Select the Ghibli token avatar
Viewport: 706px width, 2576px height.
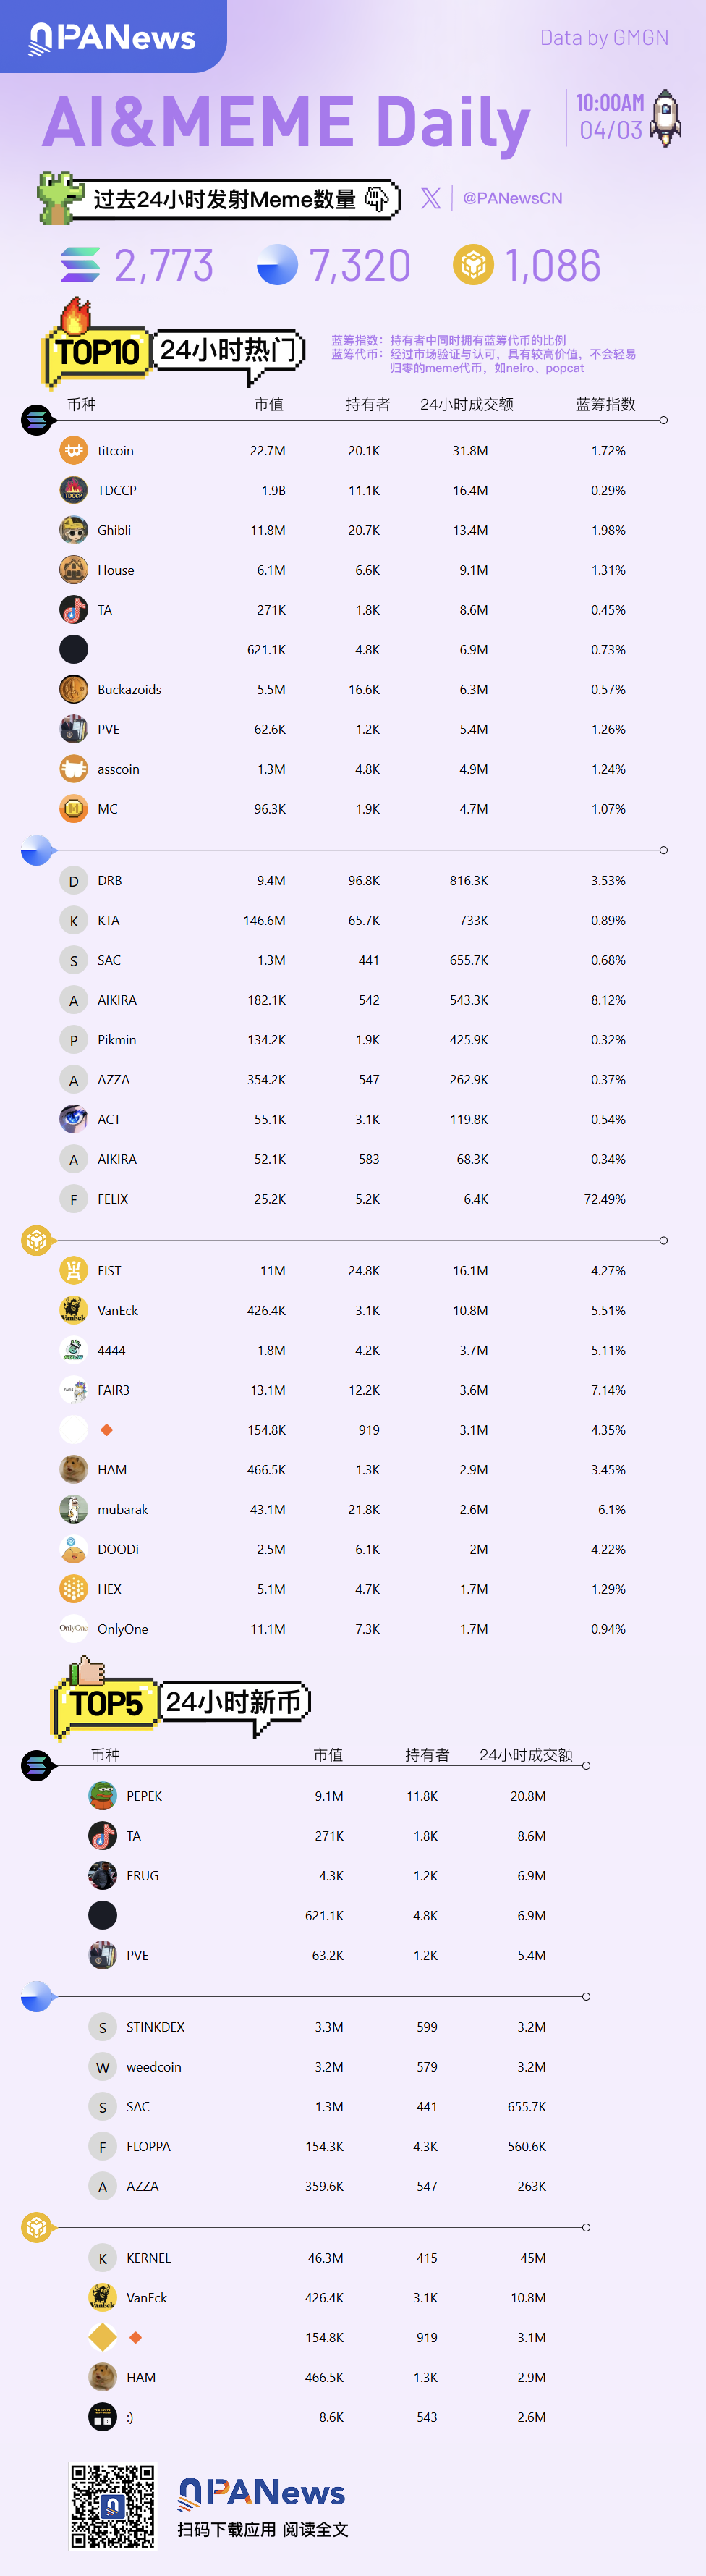coord(73,530)
